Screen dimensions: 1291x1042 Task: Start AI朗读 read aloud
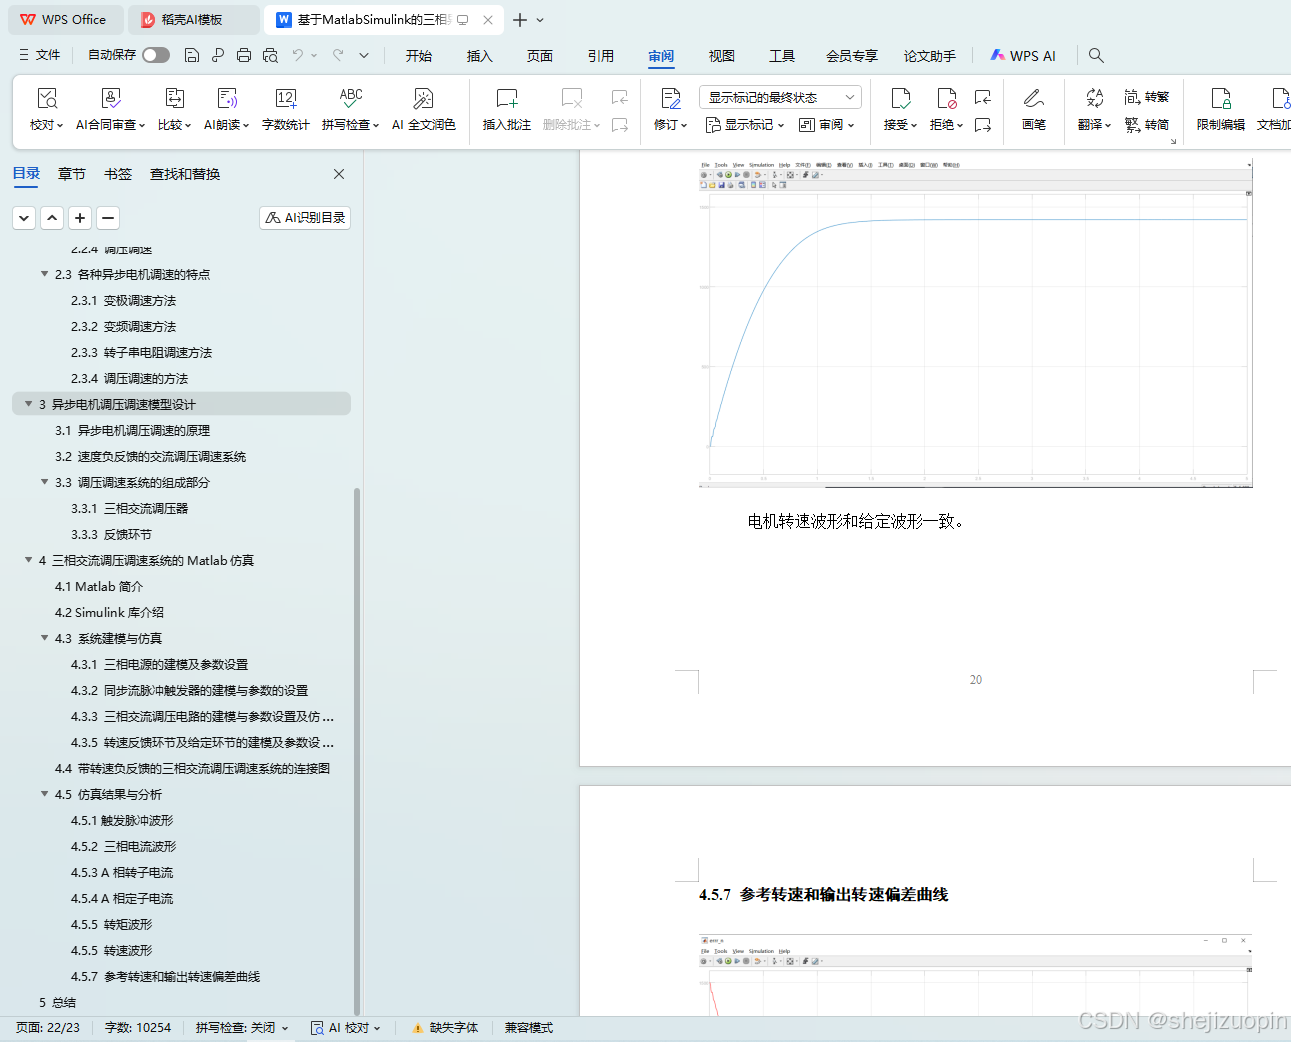tap(227, 109)
